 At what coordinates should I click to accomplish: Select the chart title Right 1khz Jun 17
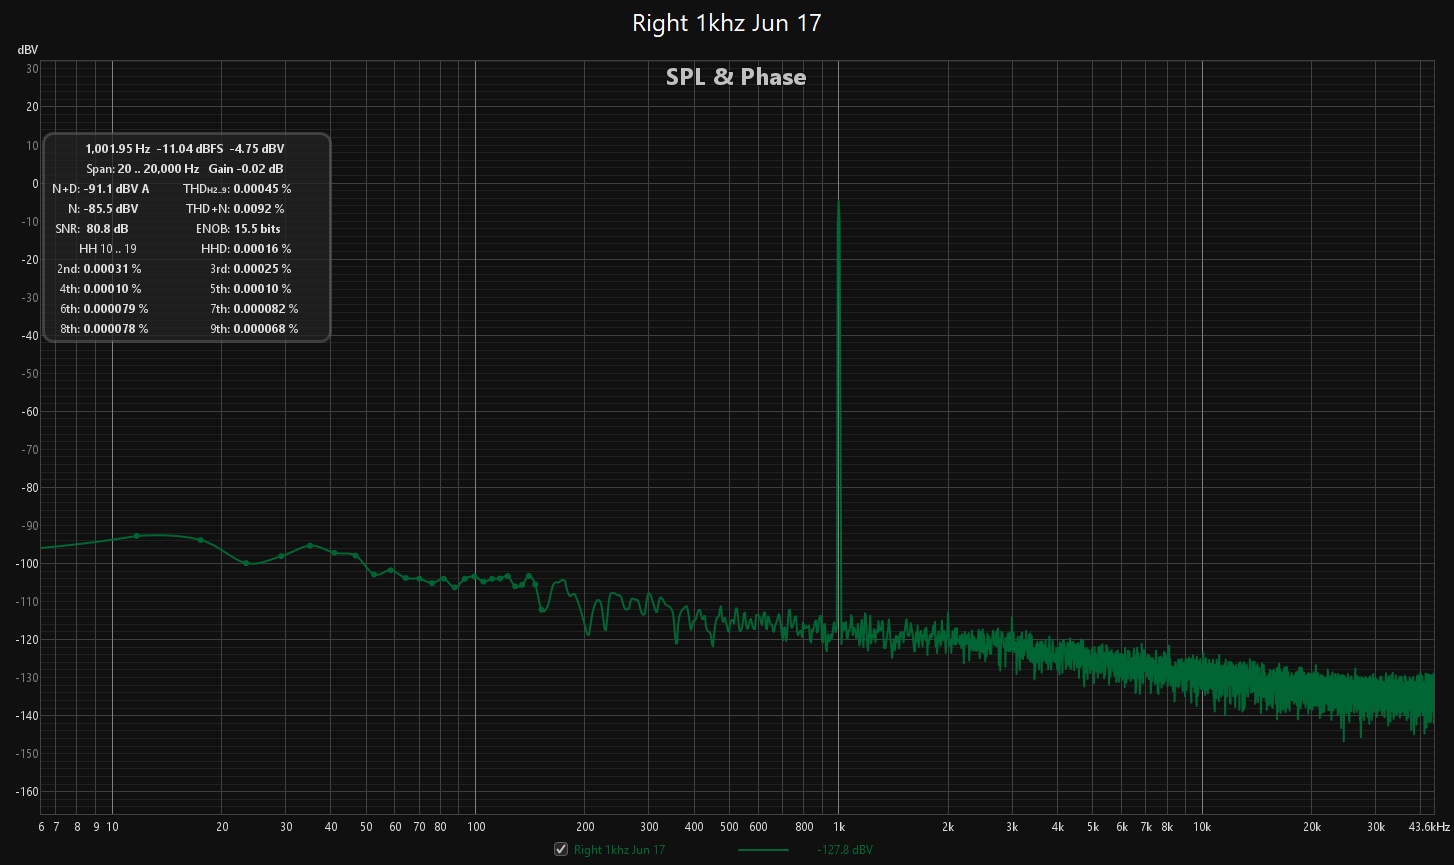coord(725,22)
